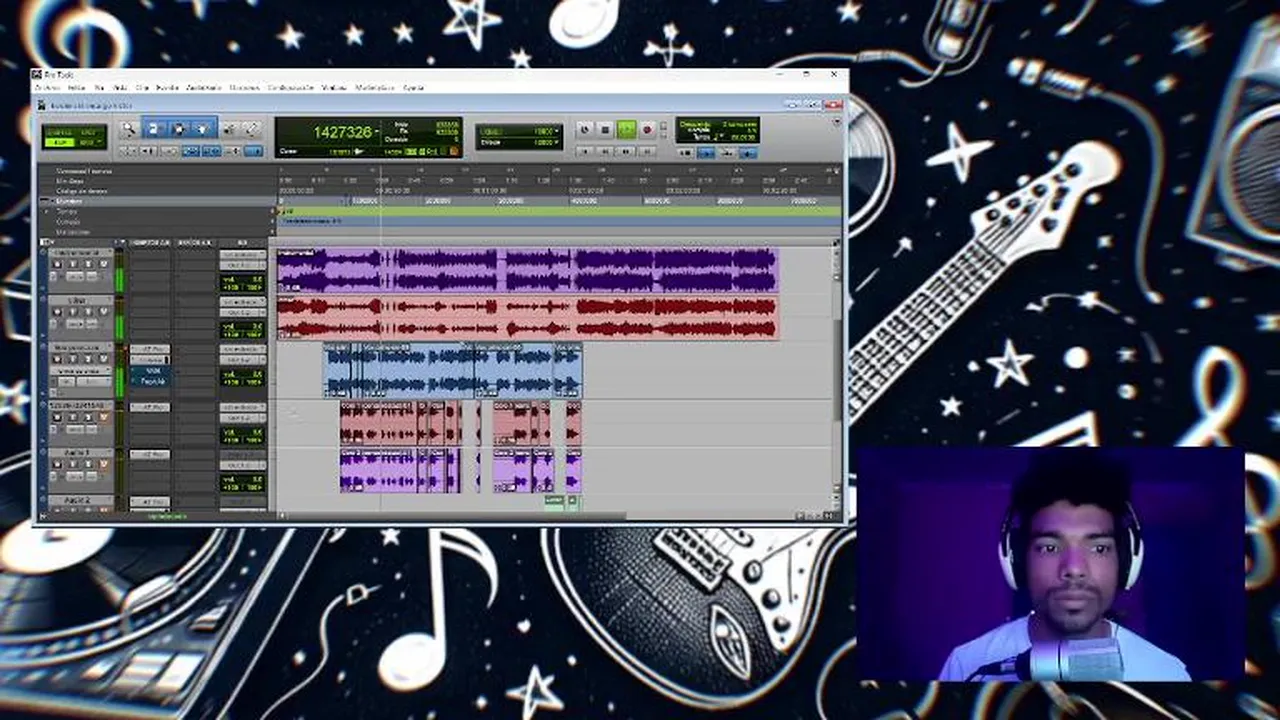
Task: Click the Zoom Toggle button
Action: click(128, 150)
